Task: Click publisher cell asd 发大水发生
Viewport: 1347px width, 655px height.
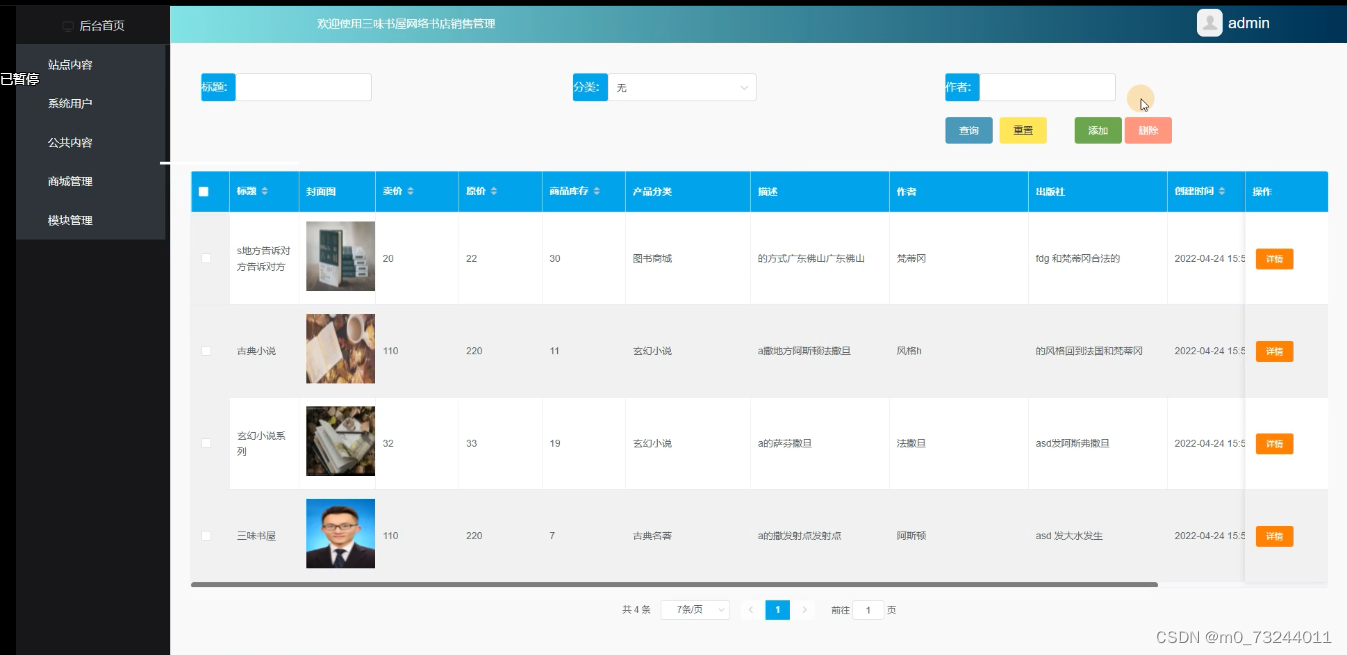Action: pos(1069,536)
